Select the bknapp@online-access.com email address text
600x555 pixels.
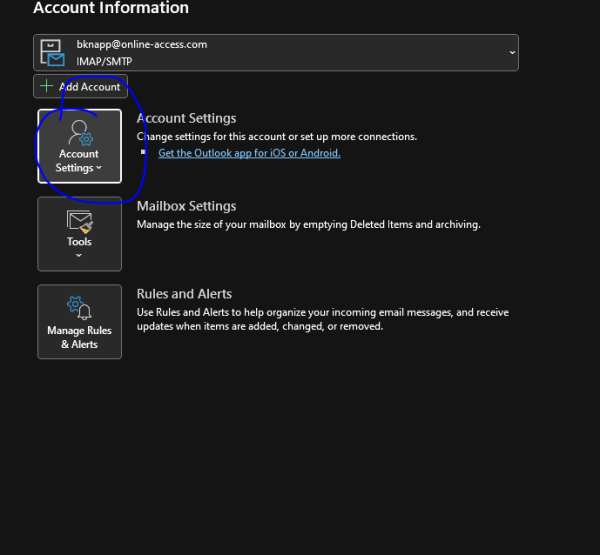[x=141, y=45]
